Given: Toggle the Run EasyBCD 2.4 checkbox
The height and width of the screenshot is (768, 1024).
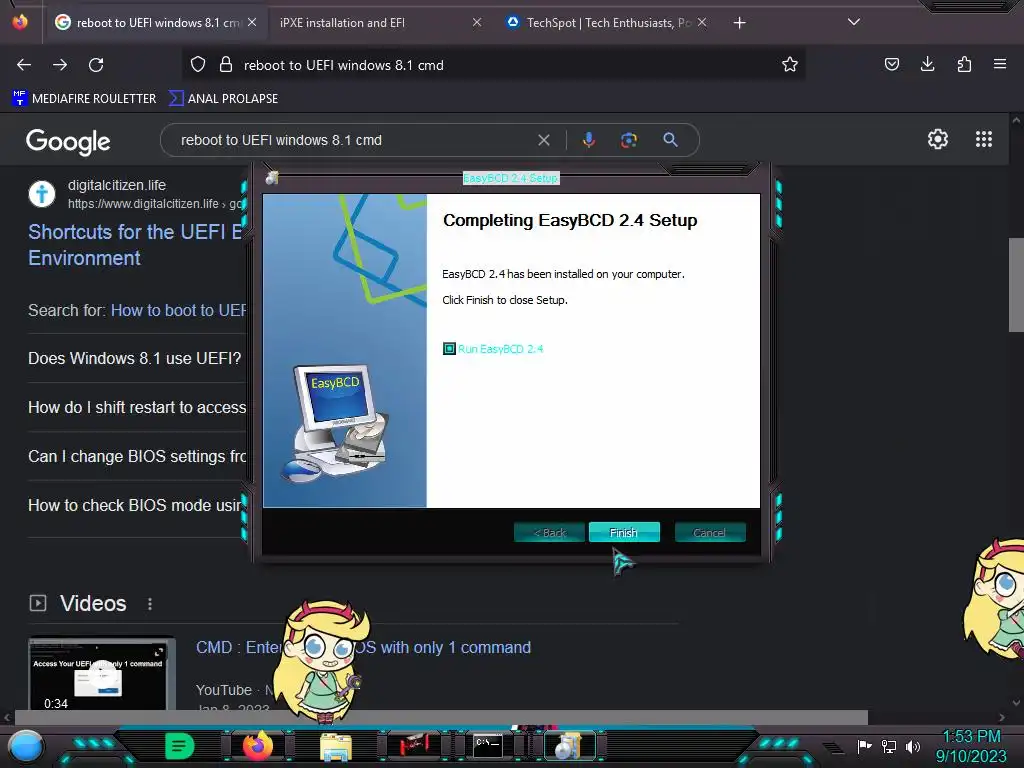Looking at the screenshot, I should pyautogui.click(x=449, y=349).
